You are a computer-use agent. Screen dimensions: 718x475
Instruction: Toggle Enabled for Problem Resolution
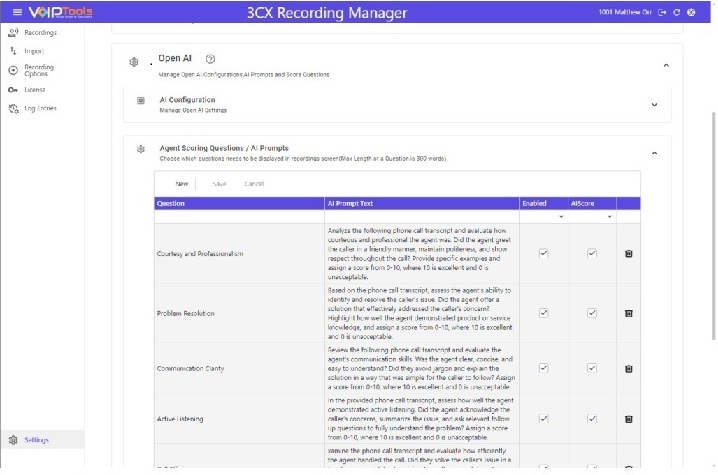tap(544, 313)
